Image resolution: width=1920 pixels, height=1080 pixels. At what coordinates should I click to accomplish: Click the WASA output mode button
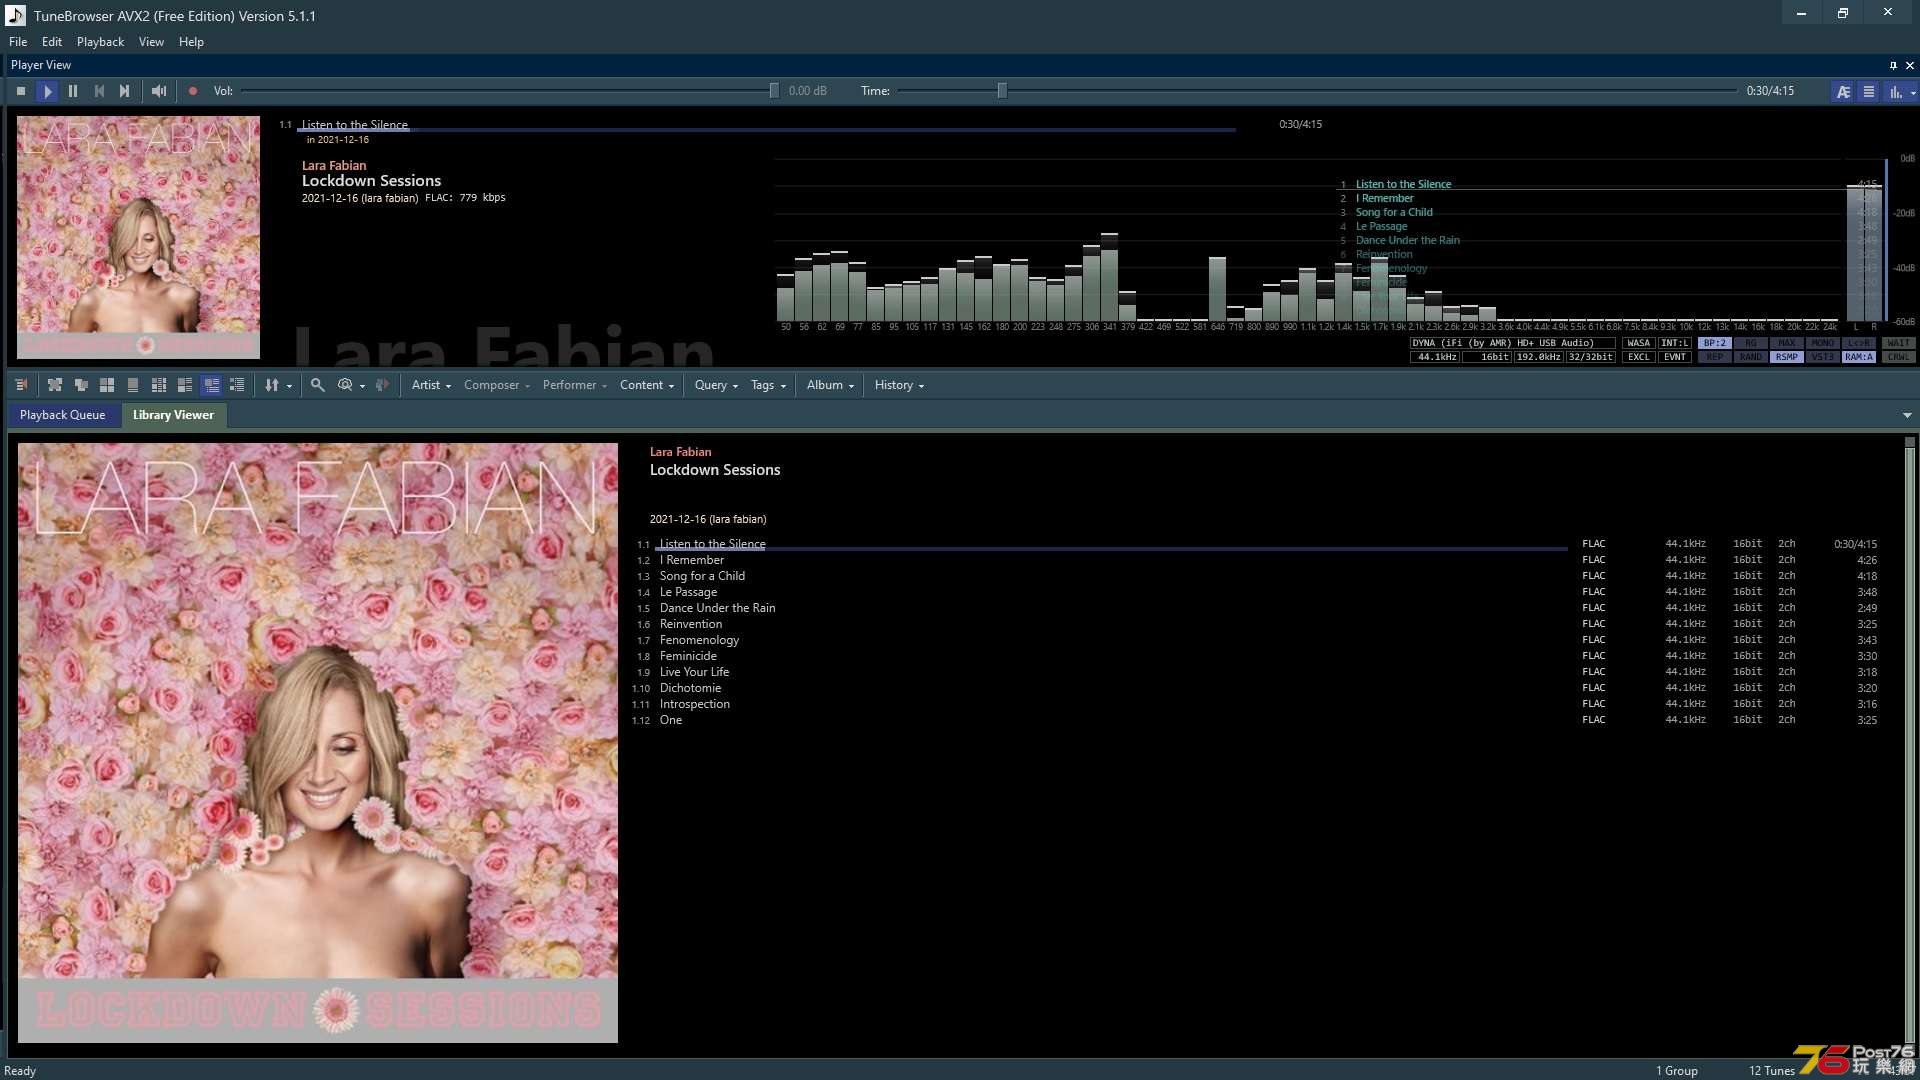click(1639, 343)
